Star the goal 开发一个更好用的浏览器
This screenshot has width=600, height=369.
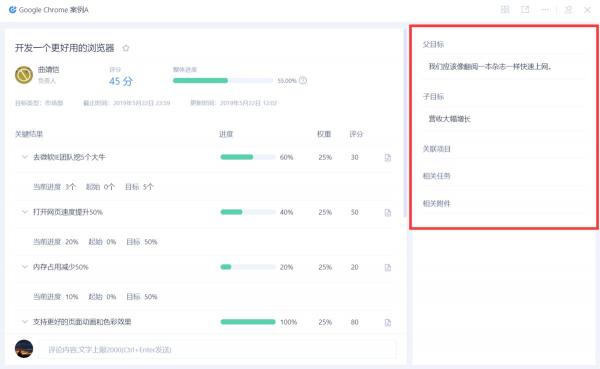[x=126, y=48]
